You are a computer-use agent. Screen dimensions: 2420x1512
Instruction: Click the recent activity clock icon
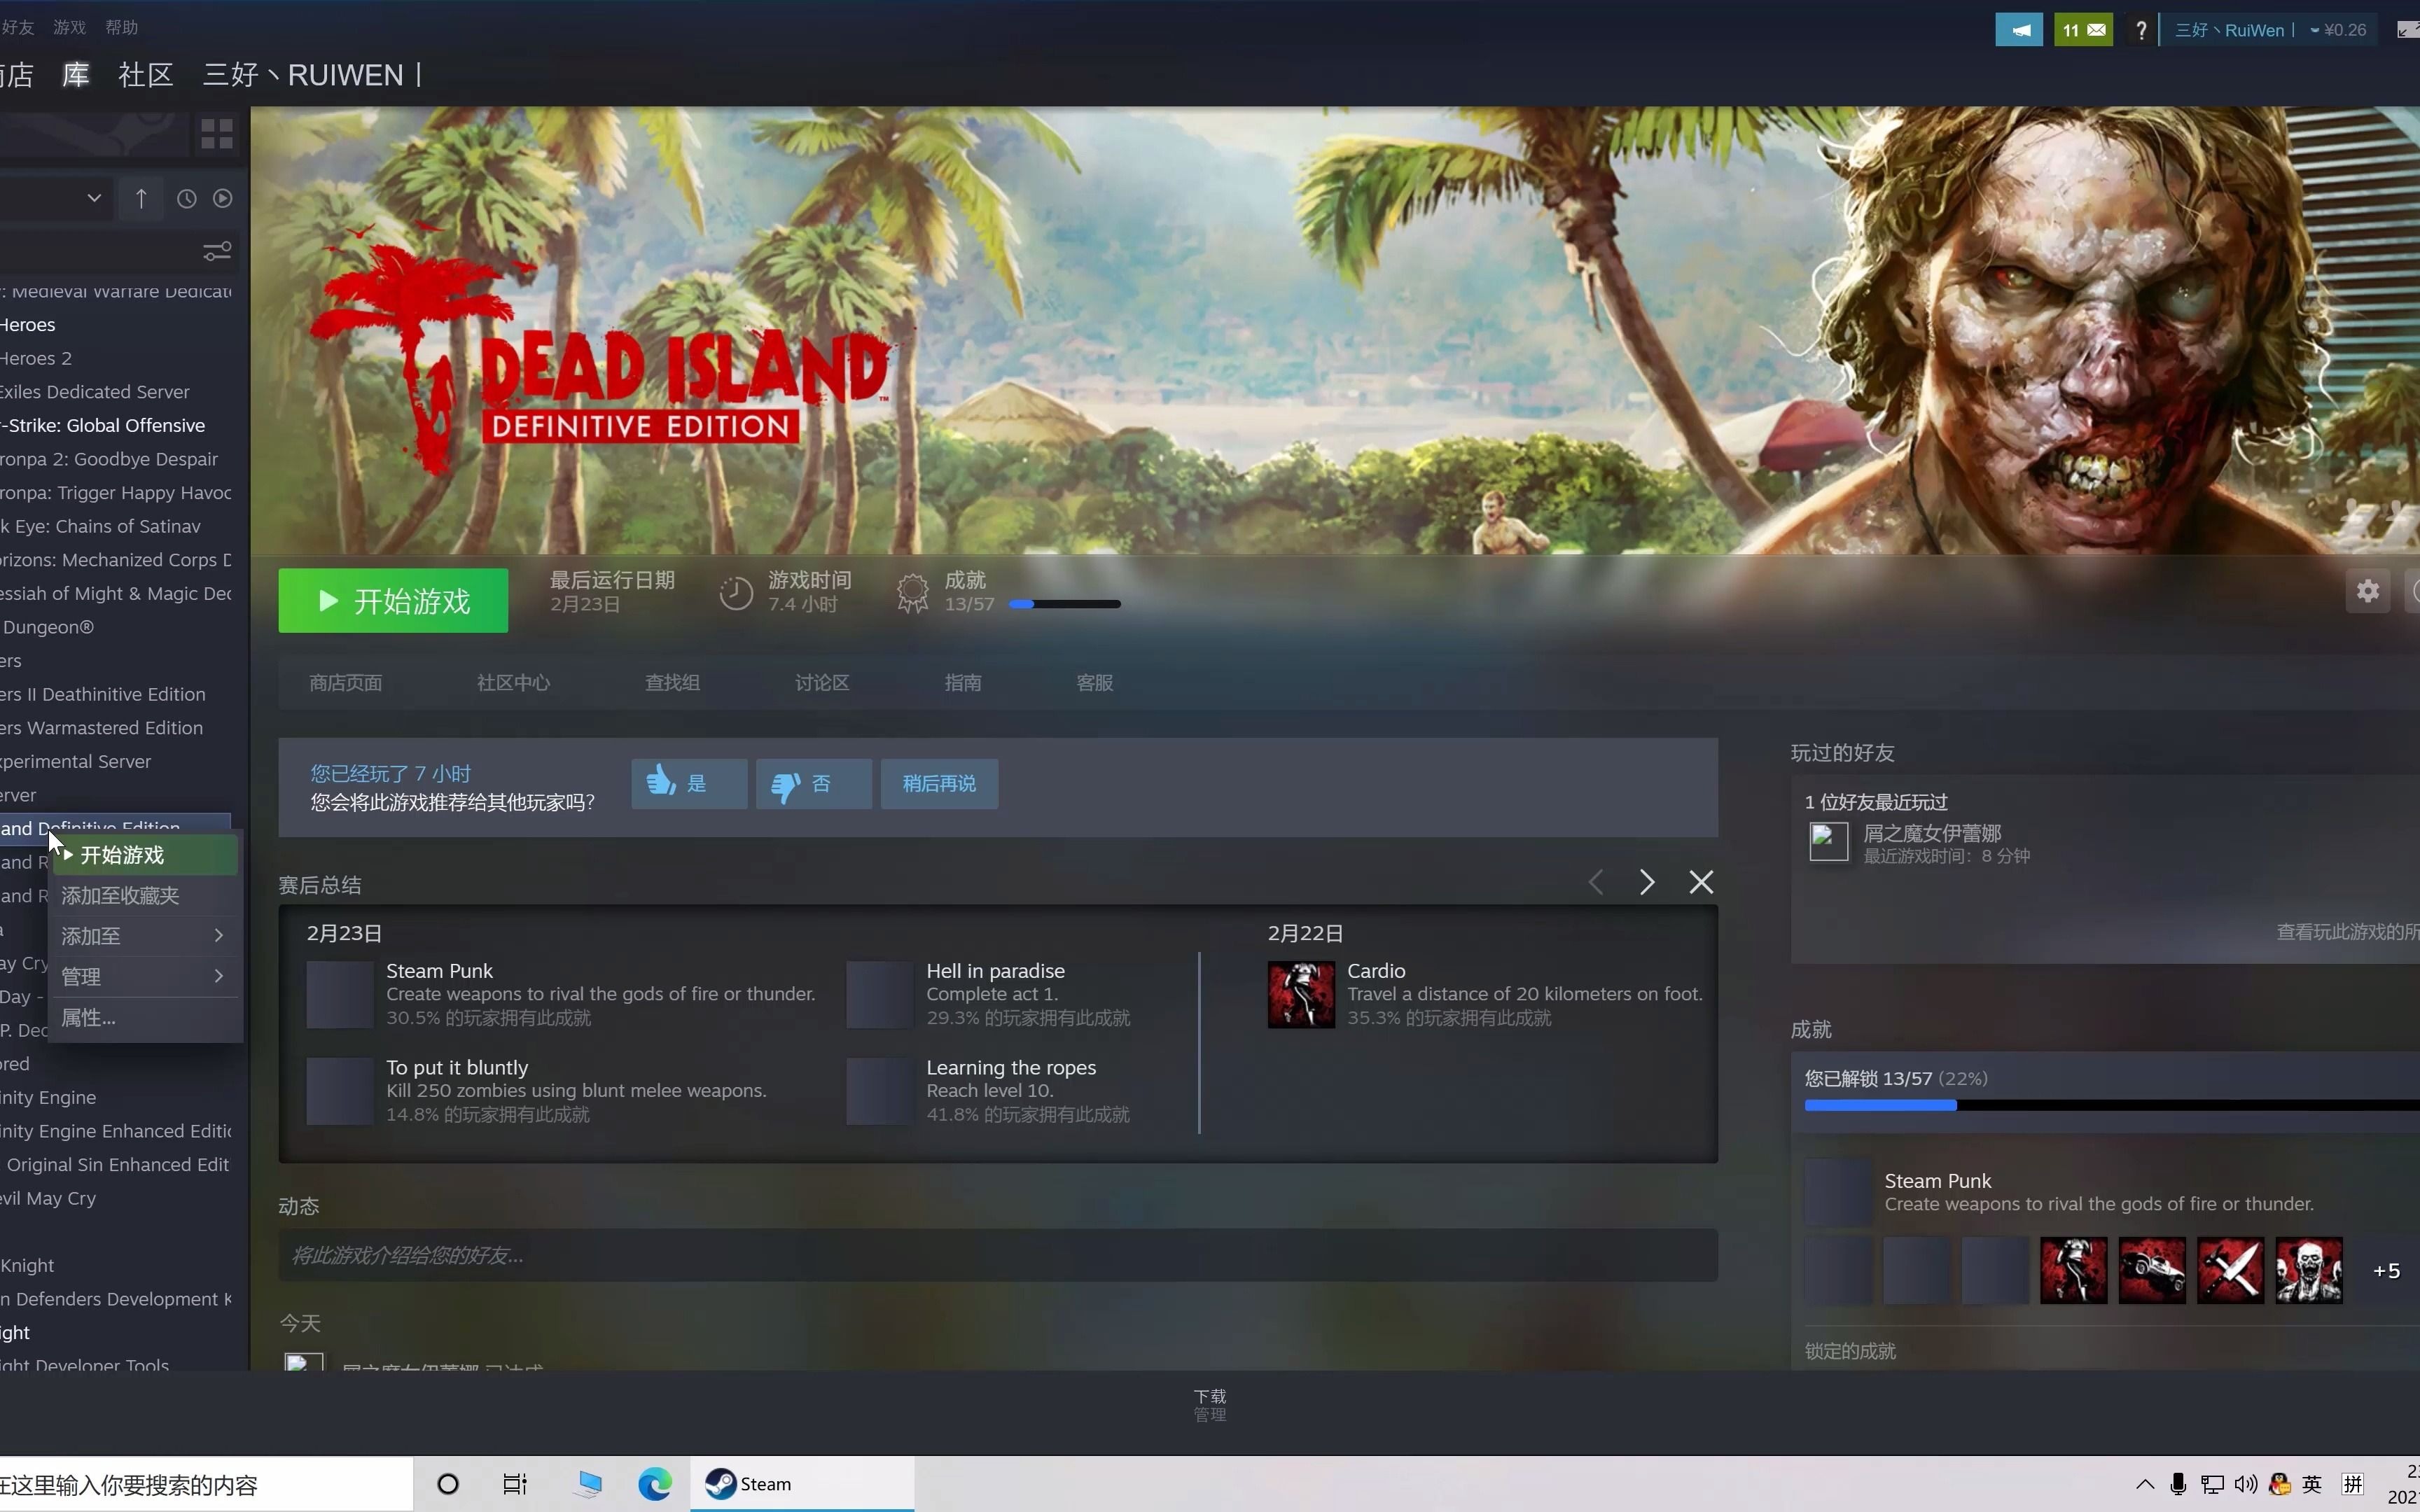tap(186, 199)
